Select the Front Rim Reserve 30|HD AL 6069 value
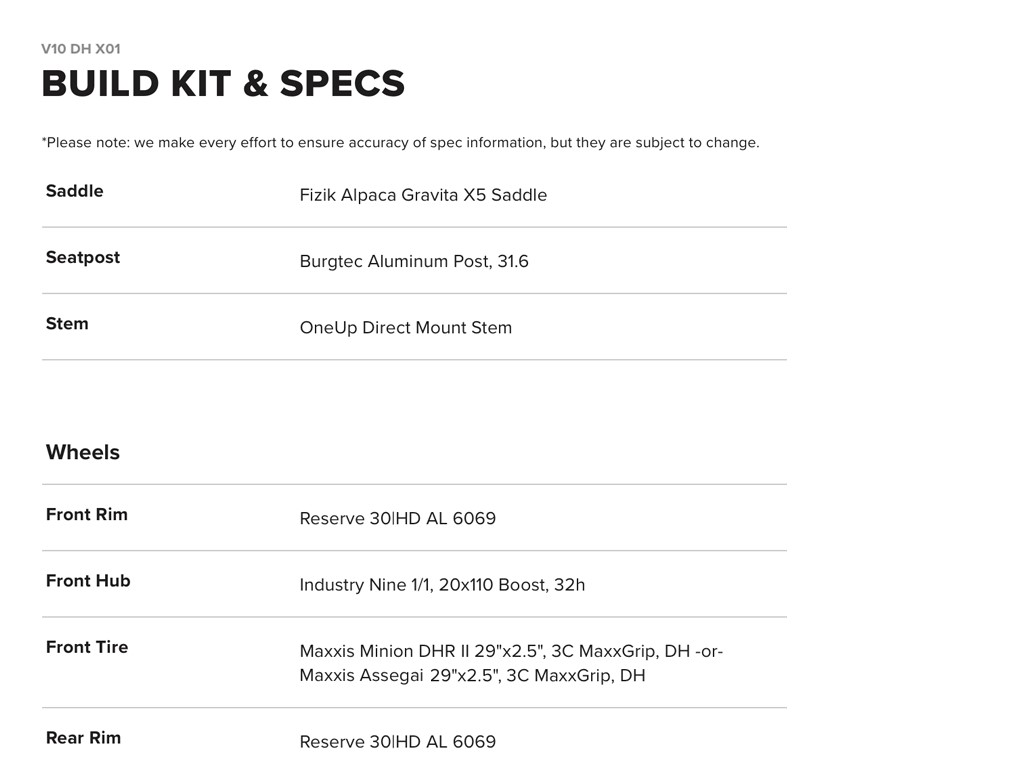This screenshot has width=1024, height=768. 398,518
